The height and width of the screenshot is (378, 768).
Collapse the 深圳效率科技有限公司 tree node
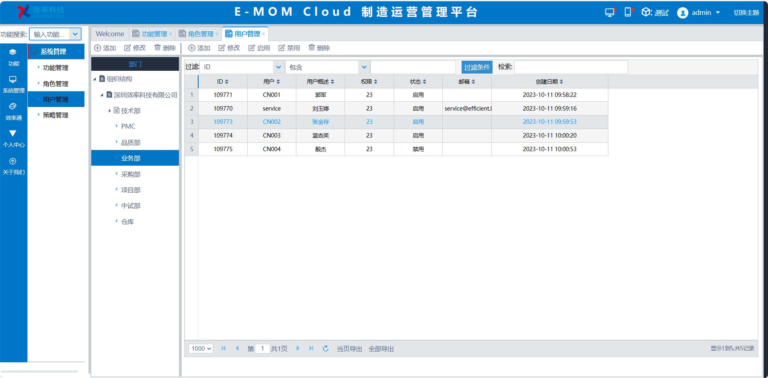102,95
